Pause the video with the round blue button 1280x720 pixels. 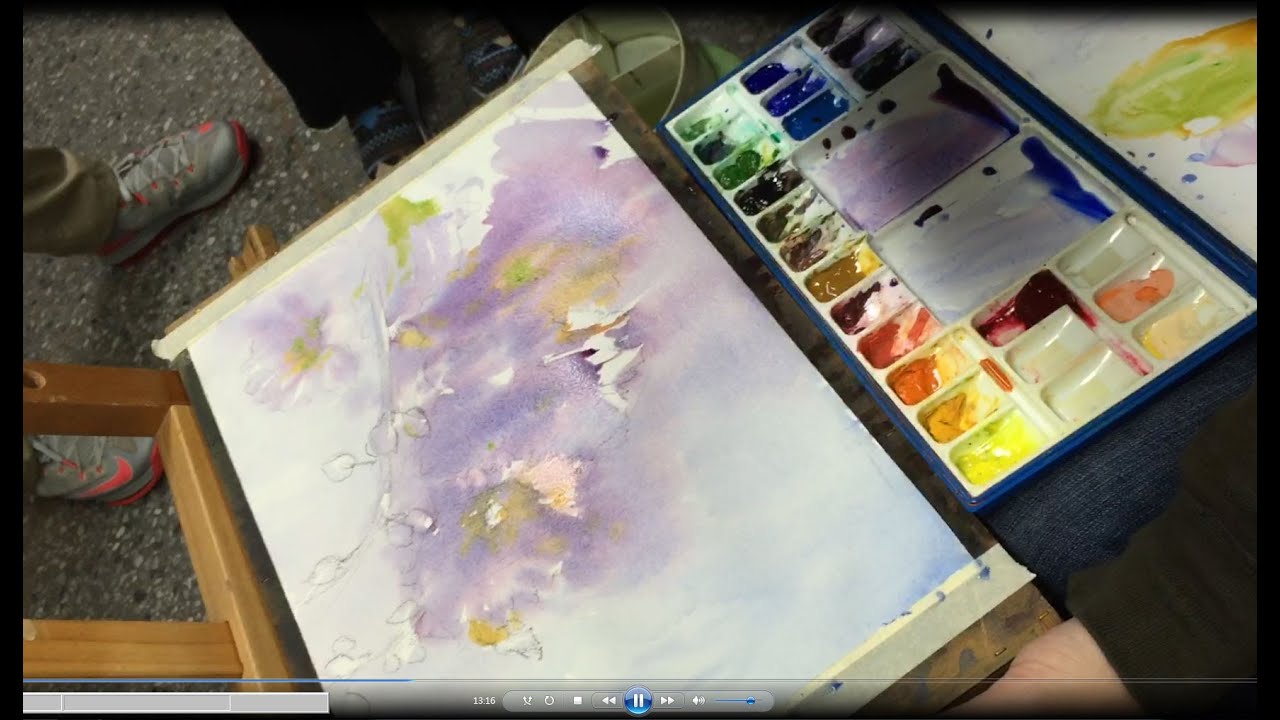click(x=637, y=700)
